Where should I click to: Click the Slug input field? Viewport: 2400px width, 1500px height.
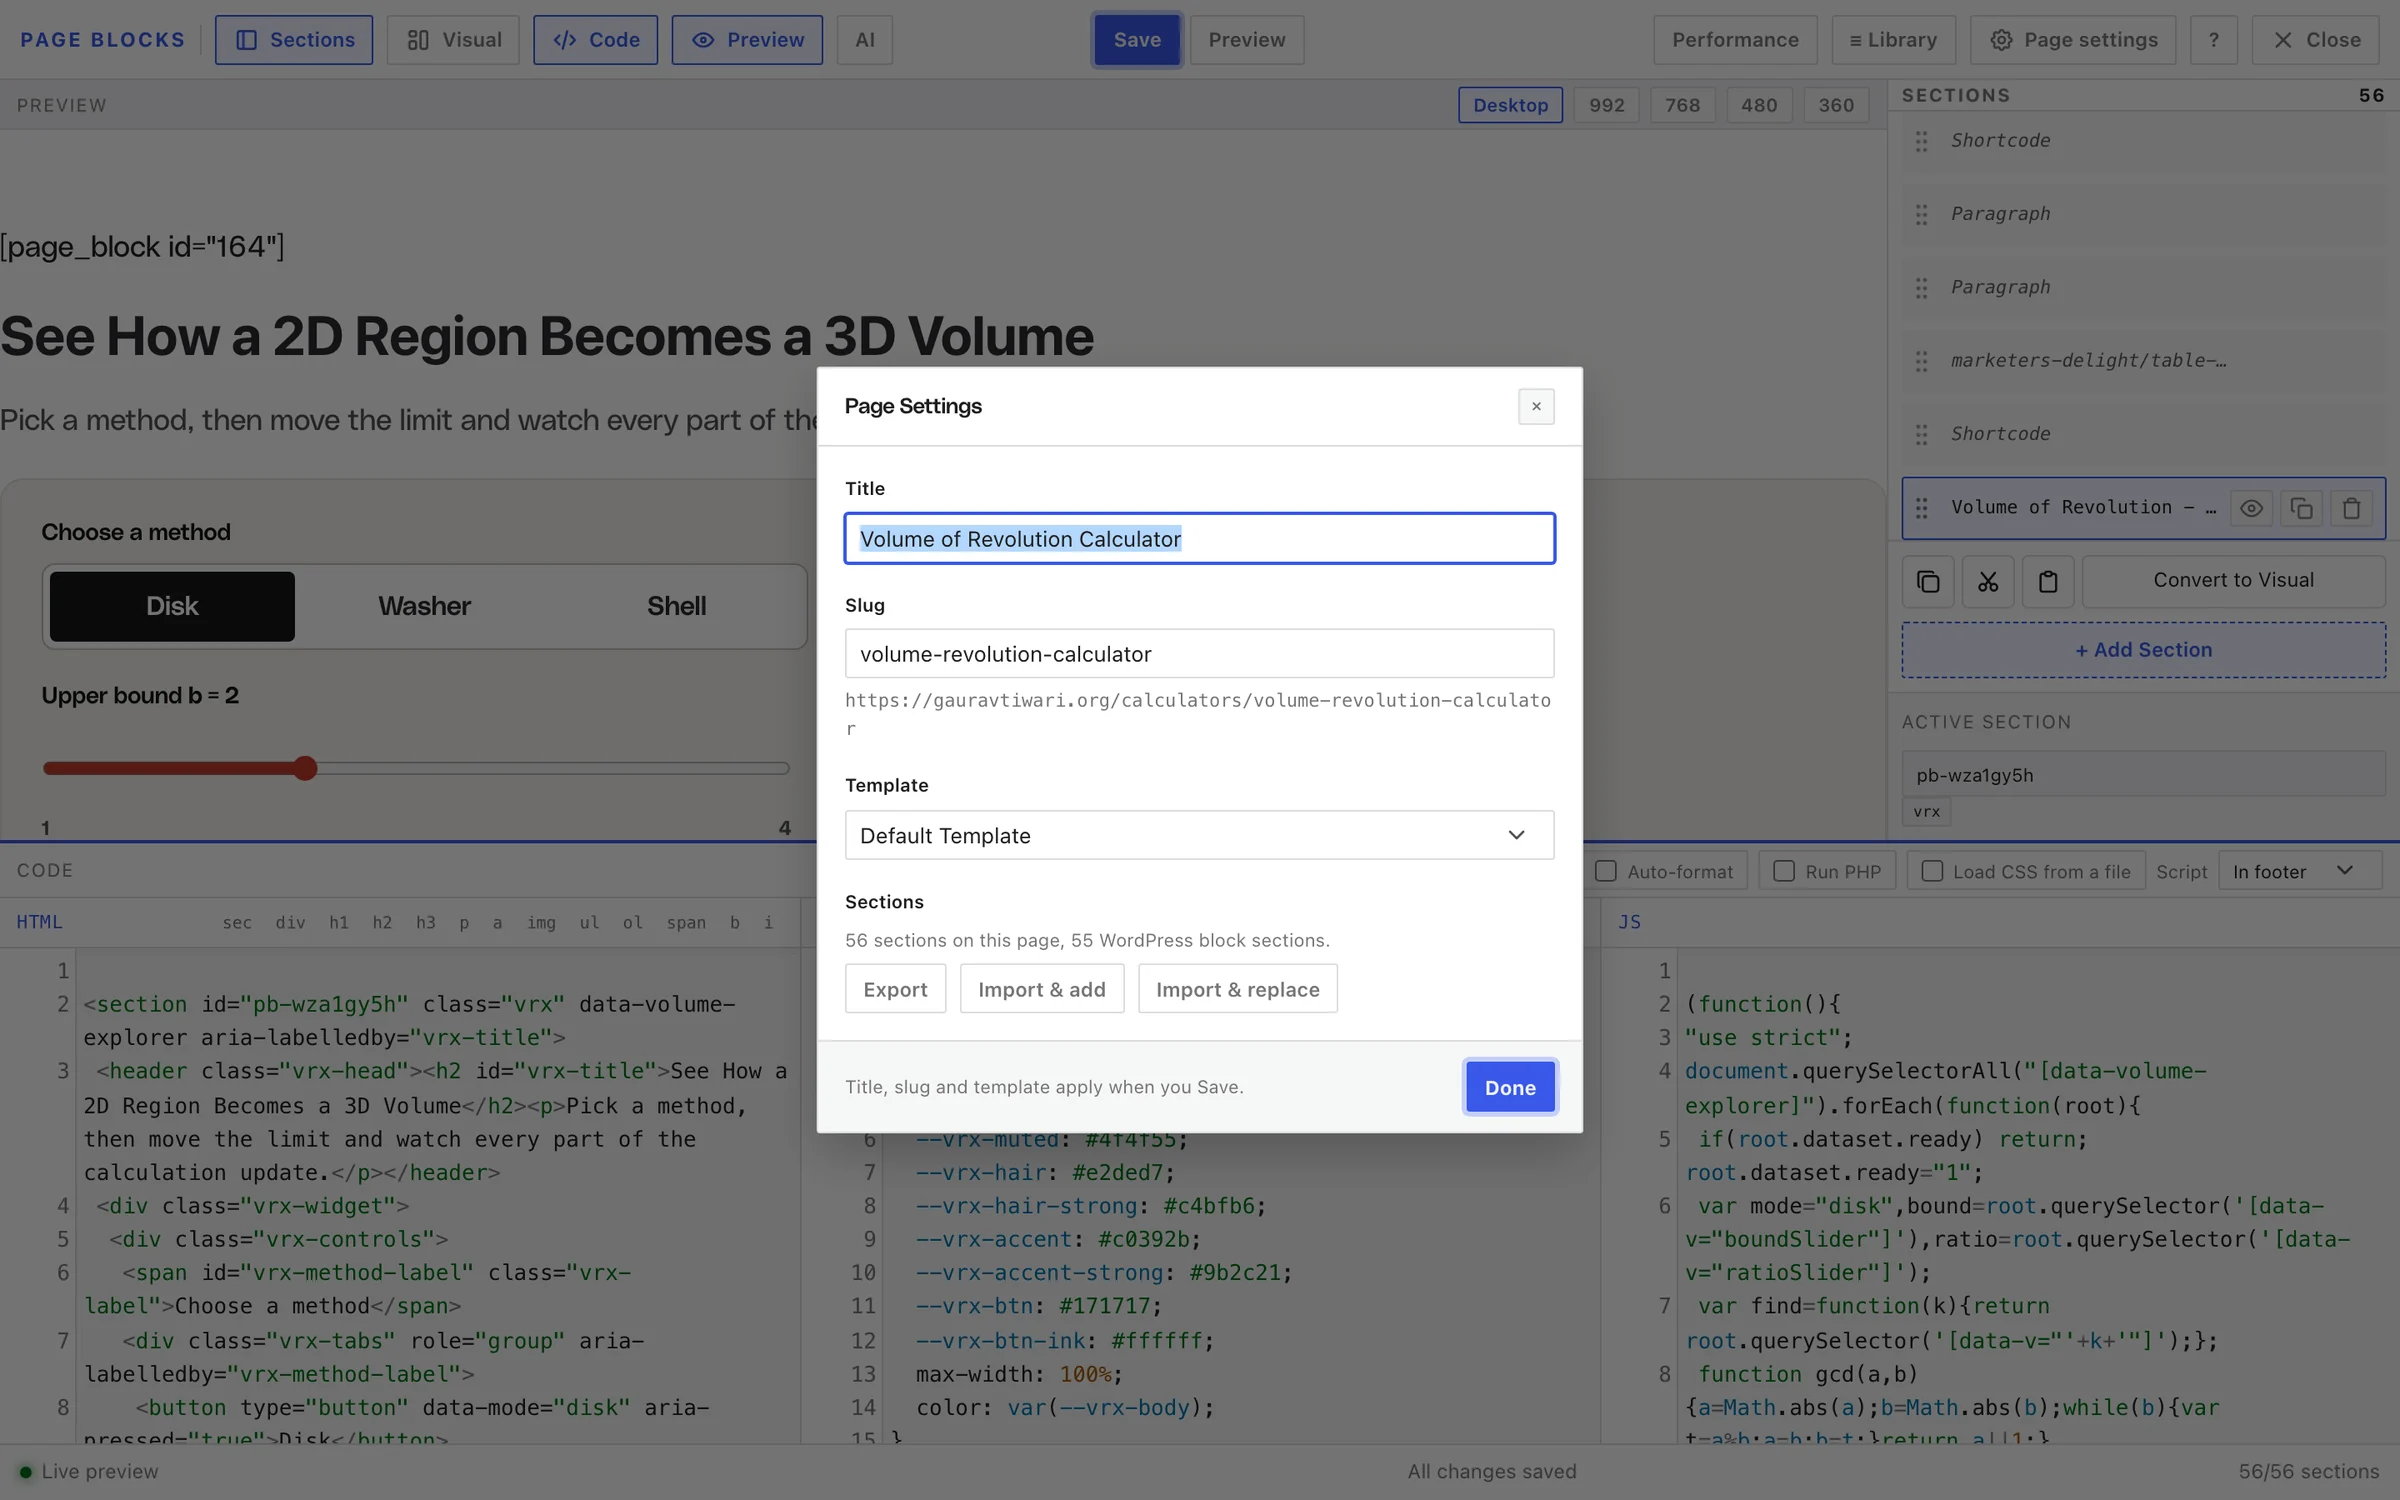[1199, 654]
